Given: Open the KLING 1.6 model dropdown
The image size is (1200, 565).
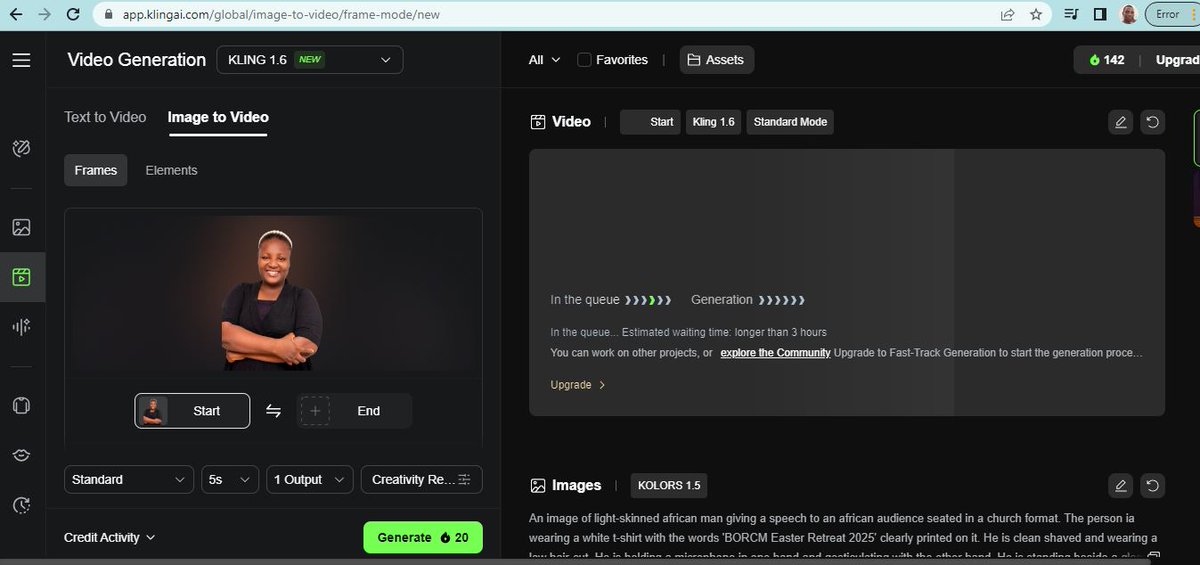Looking at the screenshot, I should [x=310, y=60].
